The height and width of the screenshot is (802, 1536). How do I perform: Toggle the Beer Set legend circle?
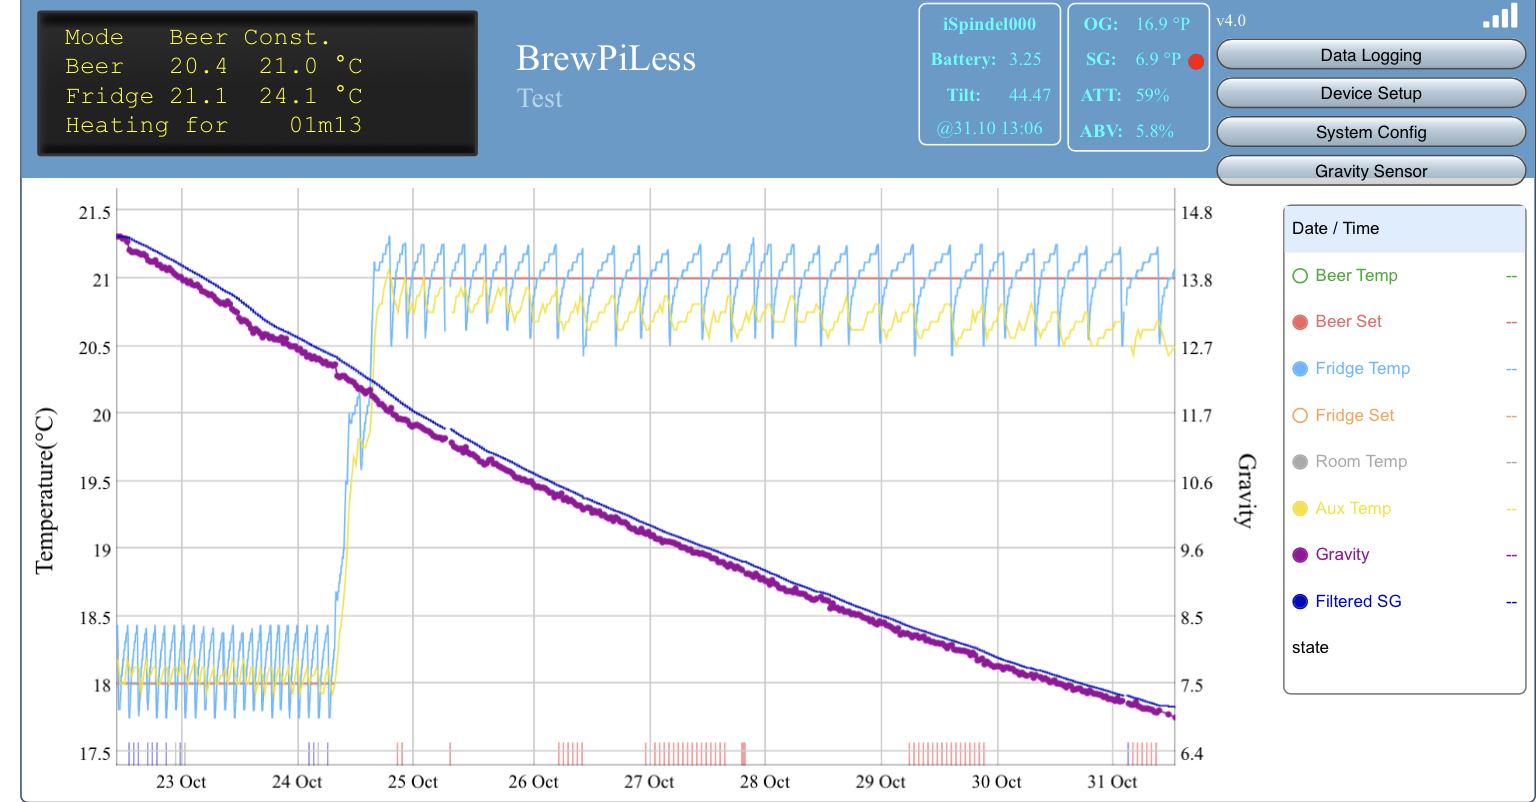[1300, 322]
